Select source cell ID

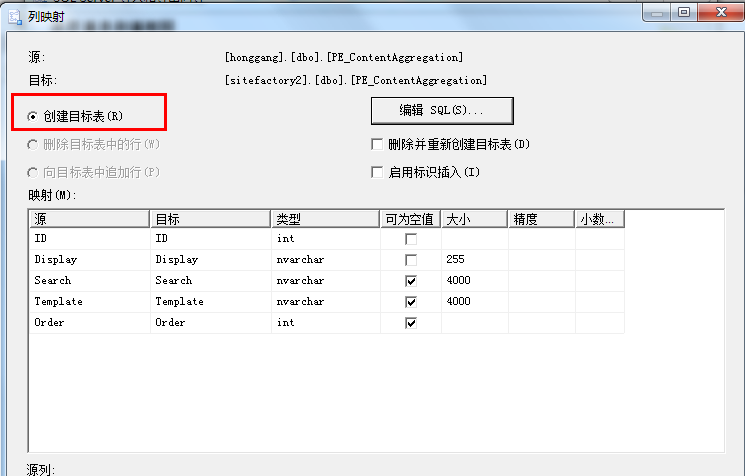89,239
